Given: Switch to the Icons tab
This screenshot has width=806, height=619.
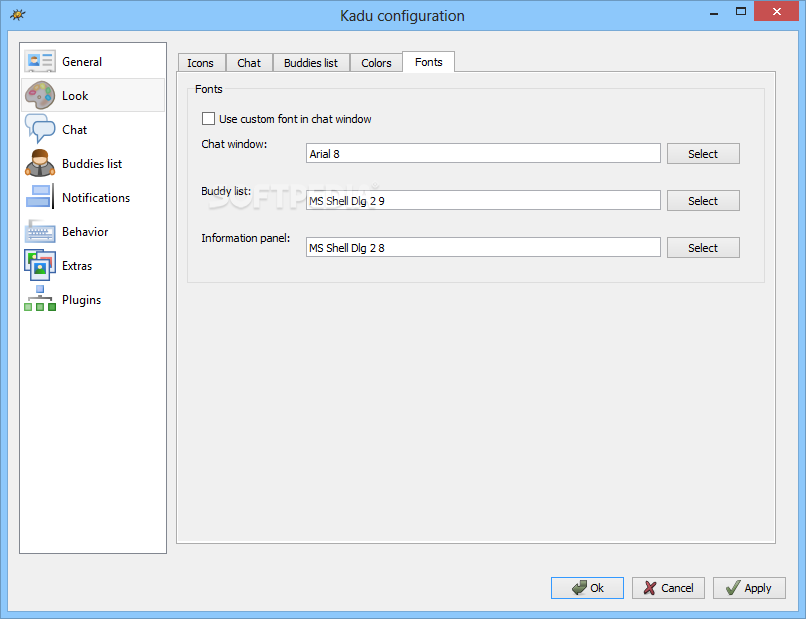Looking at the screenshot, I should tap(202, 63).
